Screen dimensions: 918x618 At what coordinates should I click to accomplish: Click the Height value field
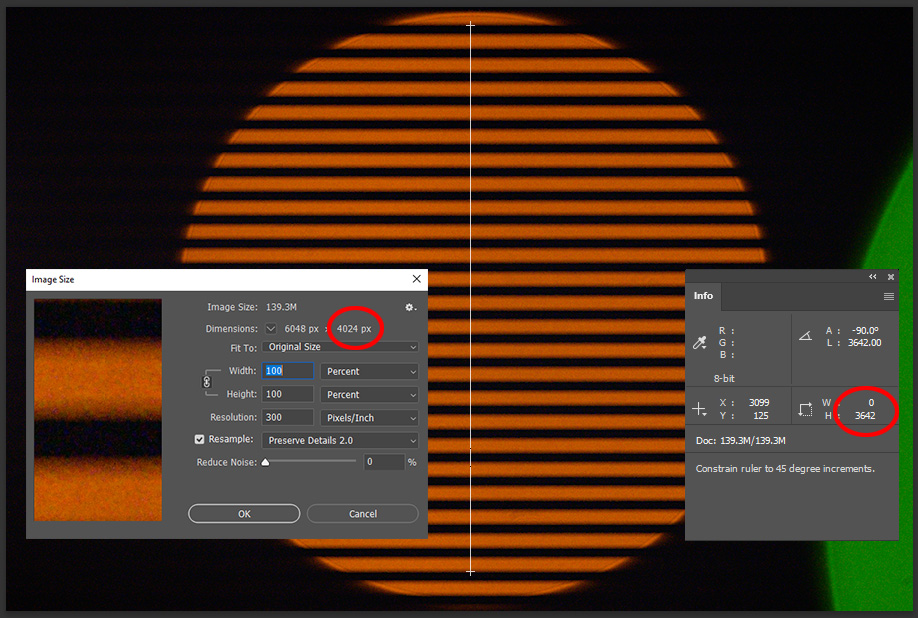pyautogui.click(x=287, y=394)
